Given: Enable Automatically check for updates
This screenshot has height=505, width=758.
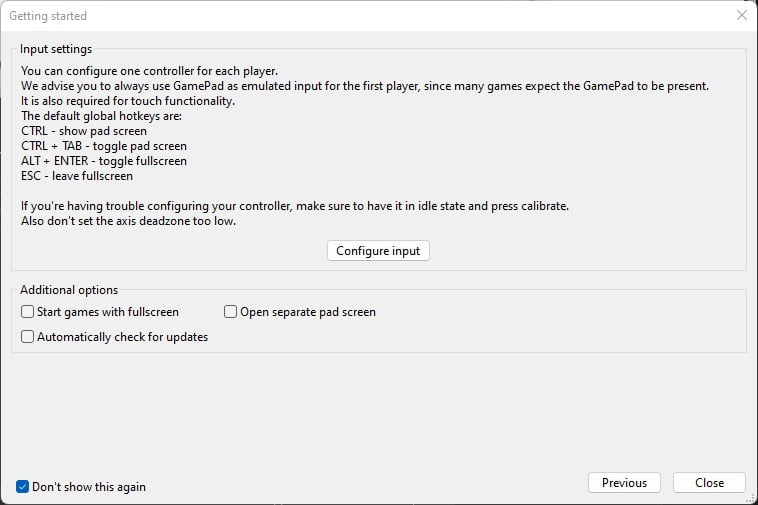Looking at the screenshot, I should [28, 336].
